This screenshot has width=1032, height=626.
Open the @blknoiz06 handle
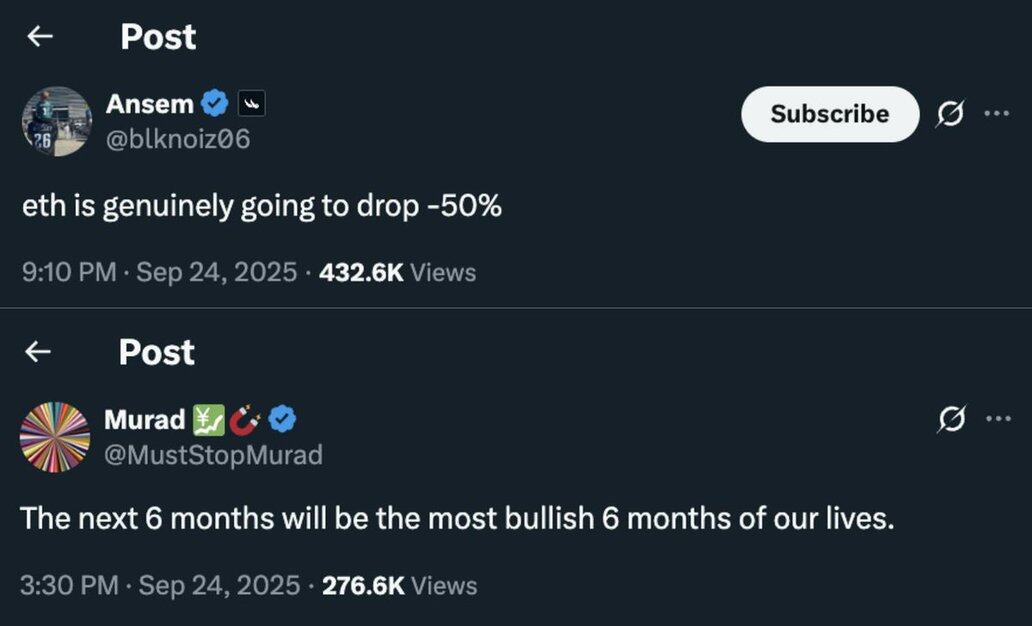coord(178,139)
